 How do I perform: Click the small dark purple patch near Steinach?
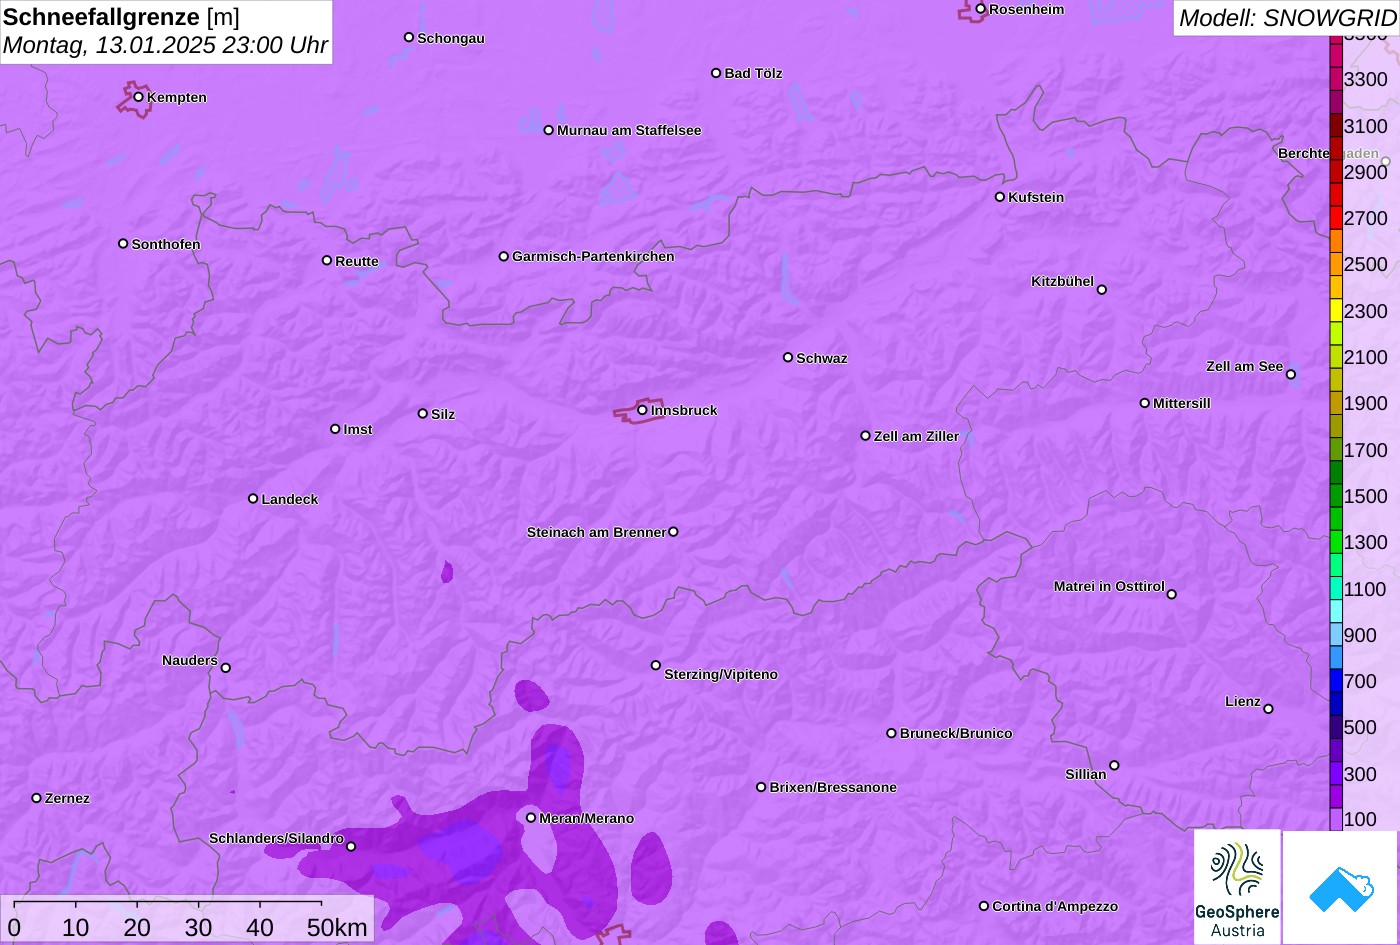tap(447, 572)
